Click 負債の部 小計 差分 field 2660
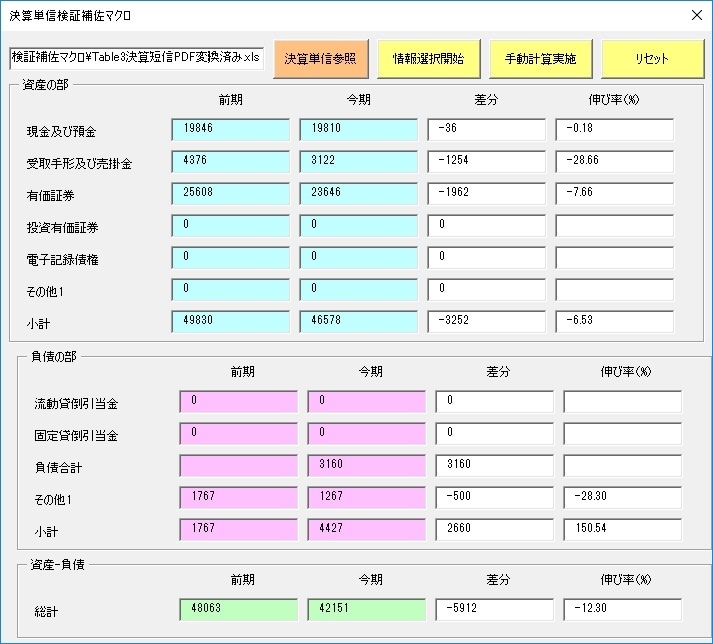The height and width of the screenshot is (644, 713). pos(495,530)
